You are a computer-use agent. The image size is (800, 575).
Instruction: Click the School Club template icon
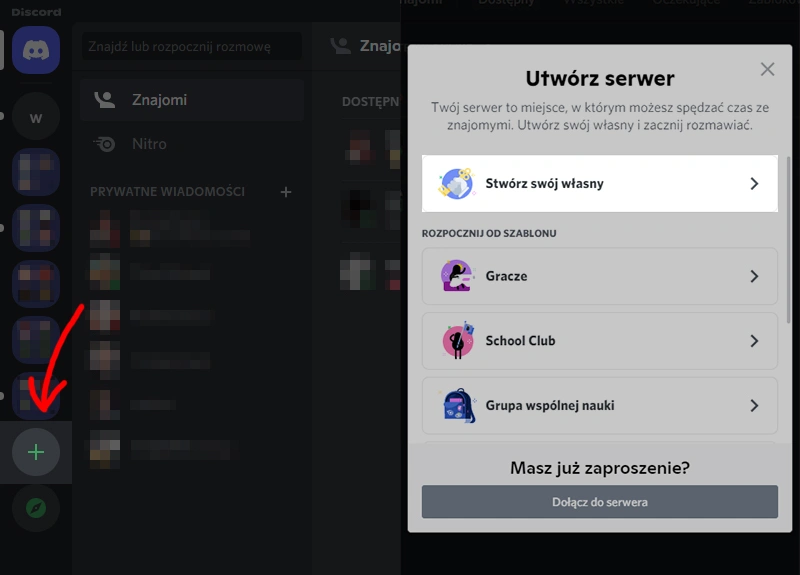tap(458, 340)
